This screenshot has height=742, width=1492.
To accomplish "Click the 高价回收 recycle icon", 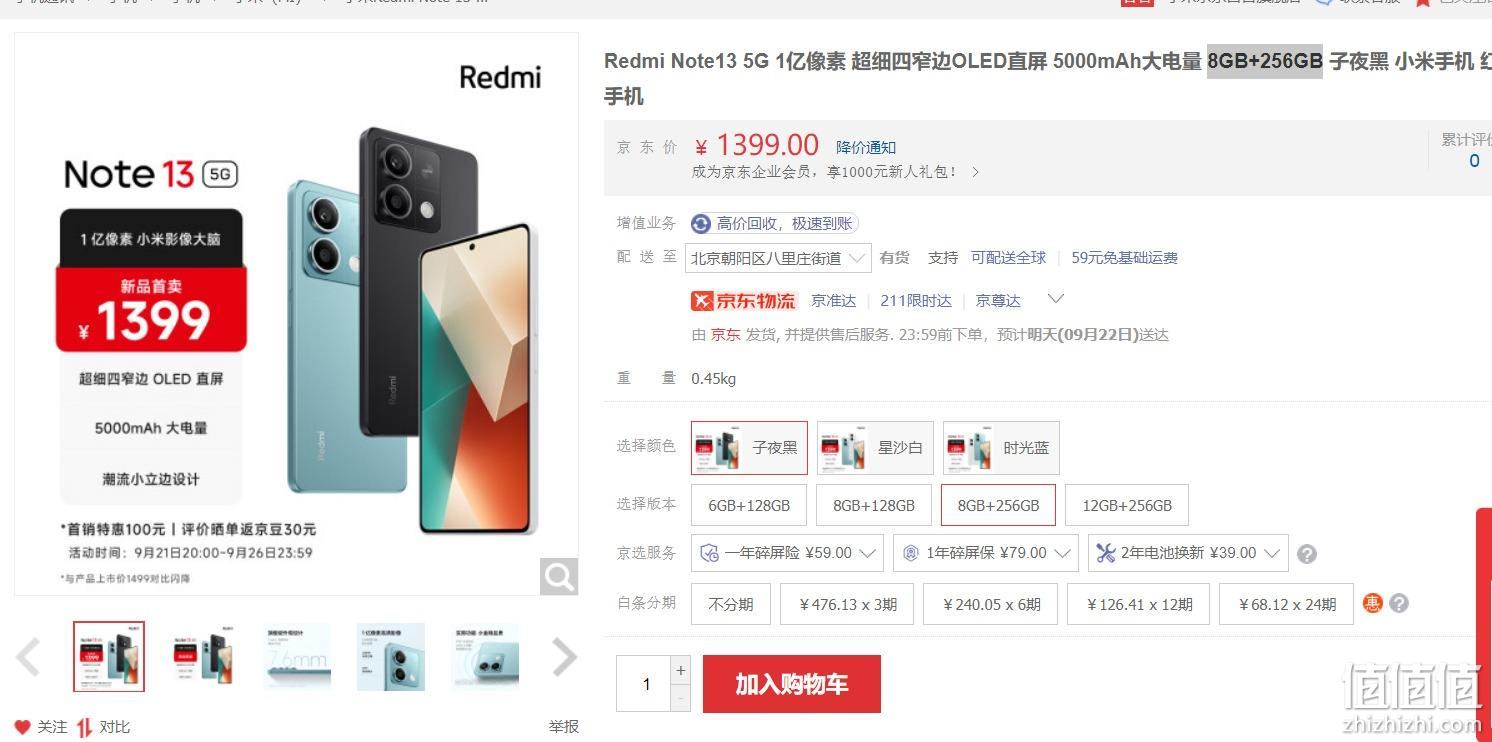I will (x=701, y=224).
